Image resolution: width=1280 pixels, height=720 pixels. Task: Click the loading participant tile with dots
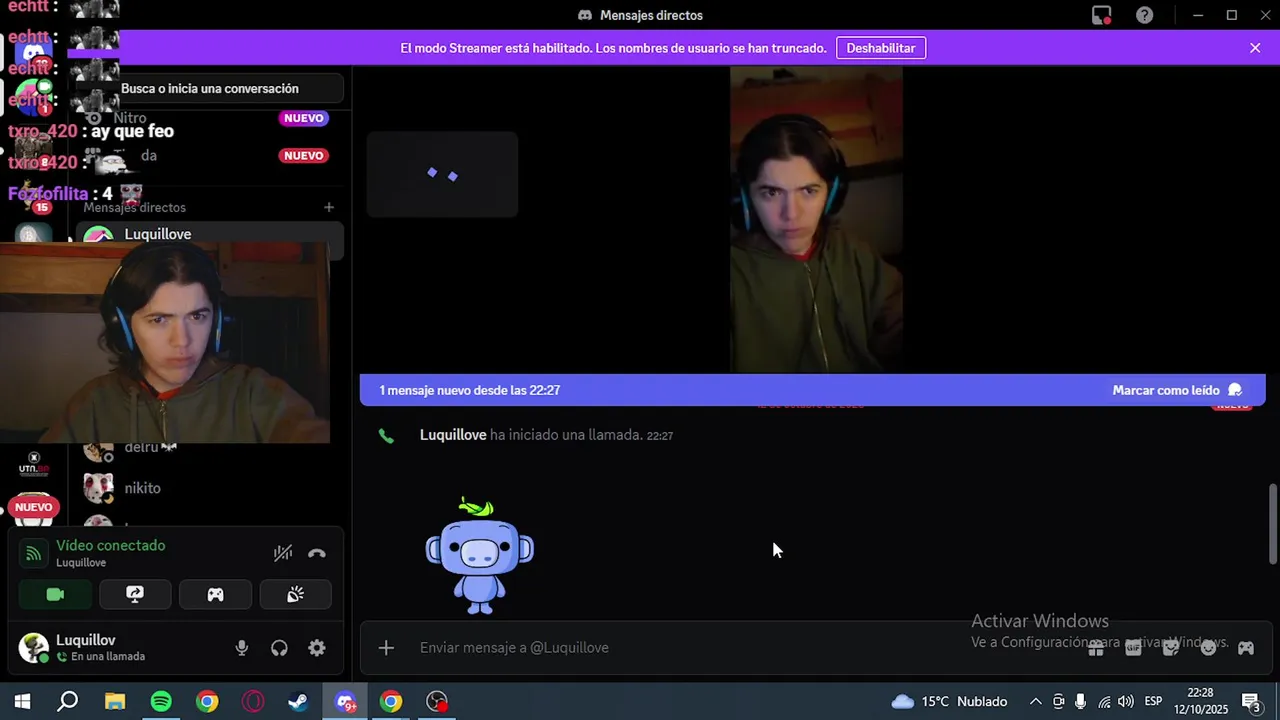point(442,174)
